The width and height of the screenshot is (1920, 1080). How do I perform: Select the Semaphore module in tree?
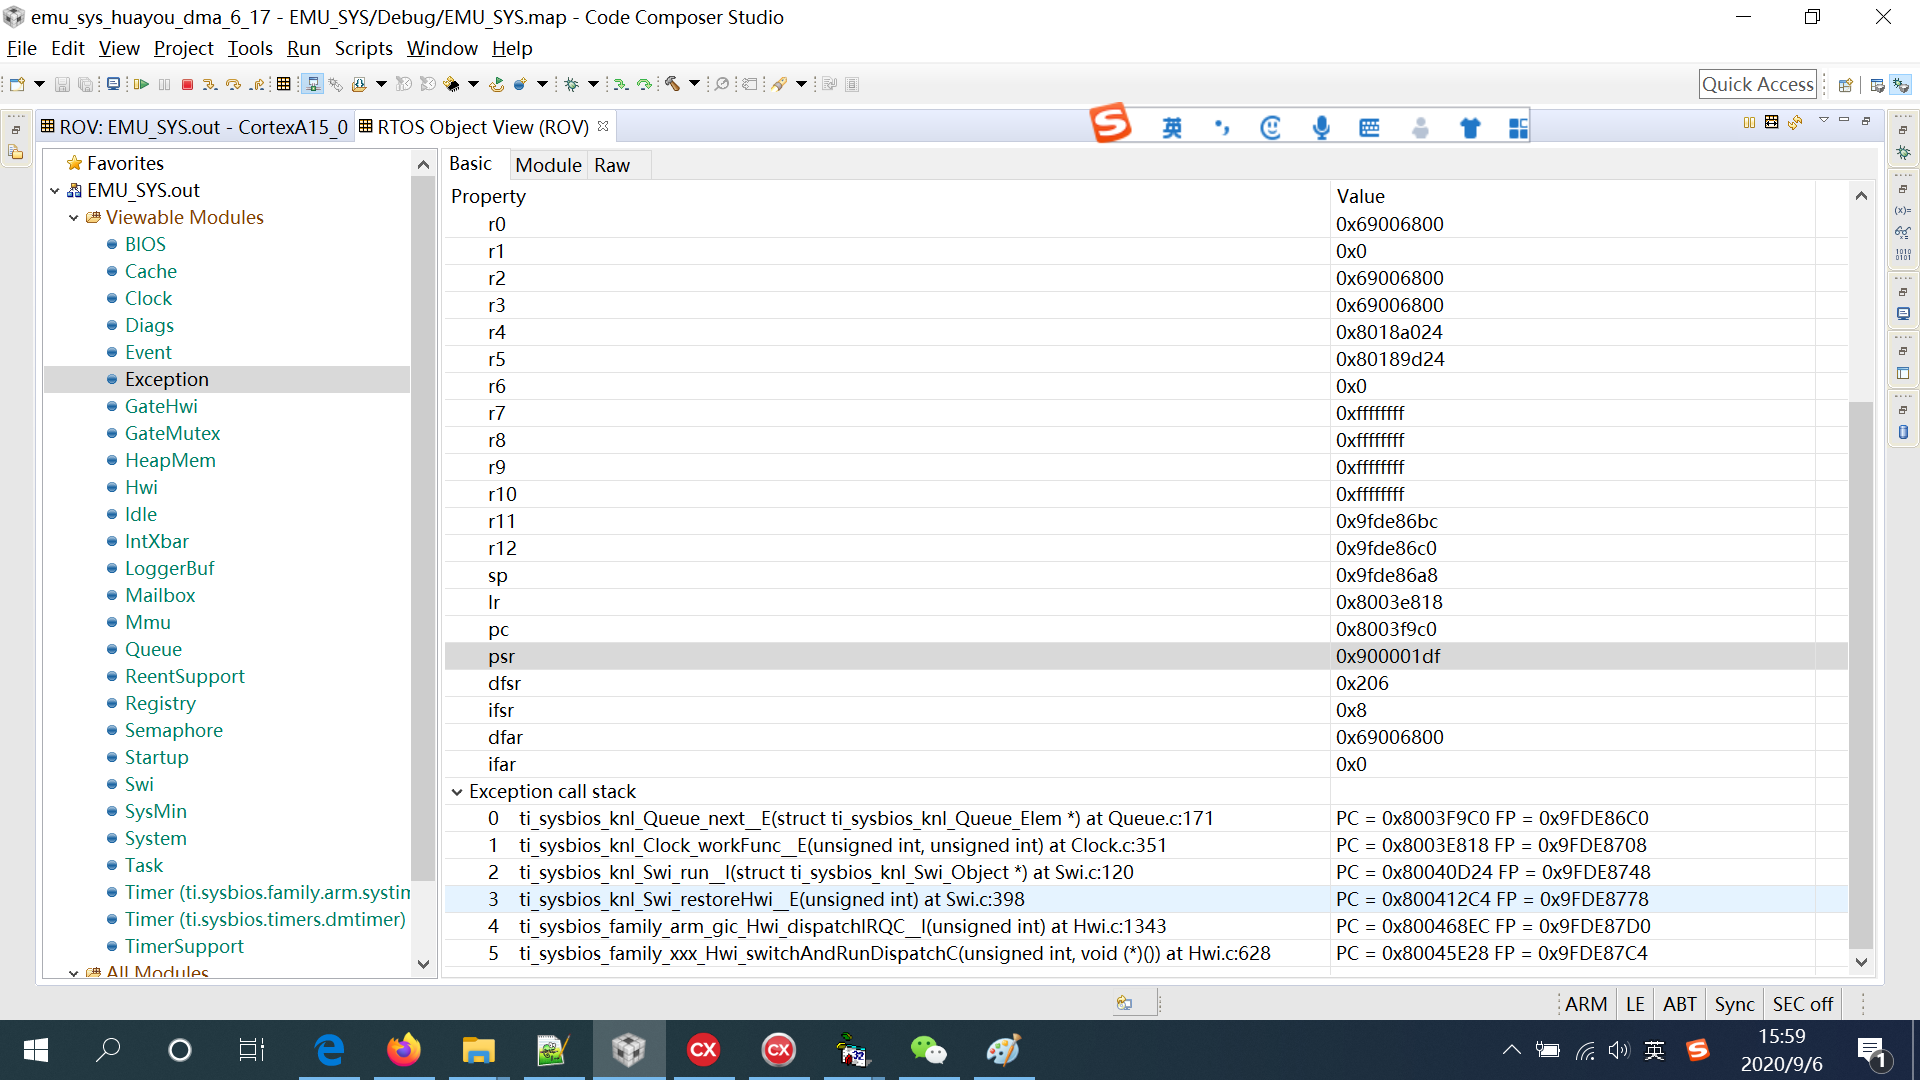click(173, 731)
